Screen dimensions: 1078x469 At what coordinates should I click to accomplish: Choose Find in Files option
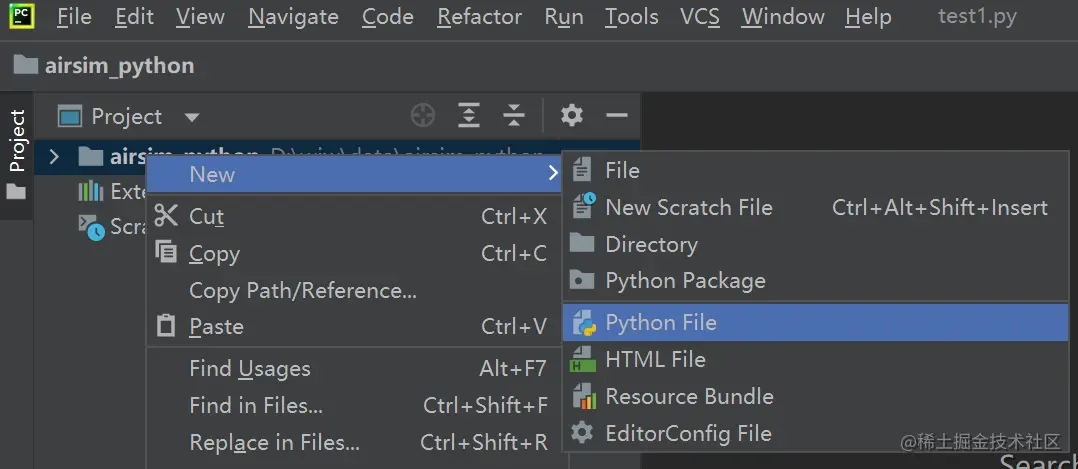point(255,406)
